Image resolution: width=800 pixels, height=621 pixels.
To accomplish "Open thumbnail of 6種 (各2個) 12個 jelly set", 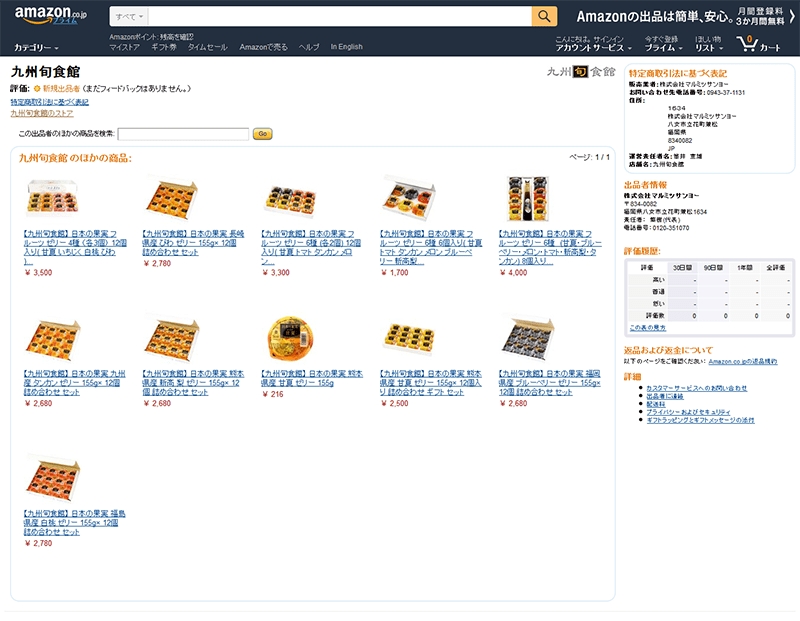I will click(290, 200).
